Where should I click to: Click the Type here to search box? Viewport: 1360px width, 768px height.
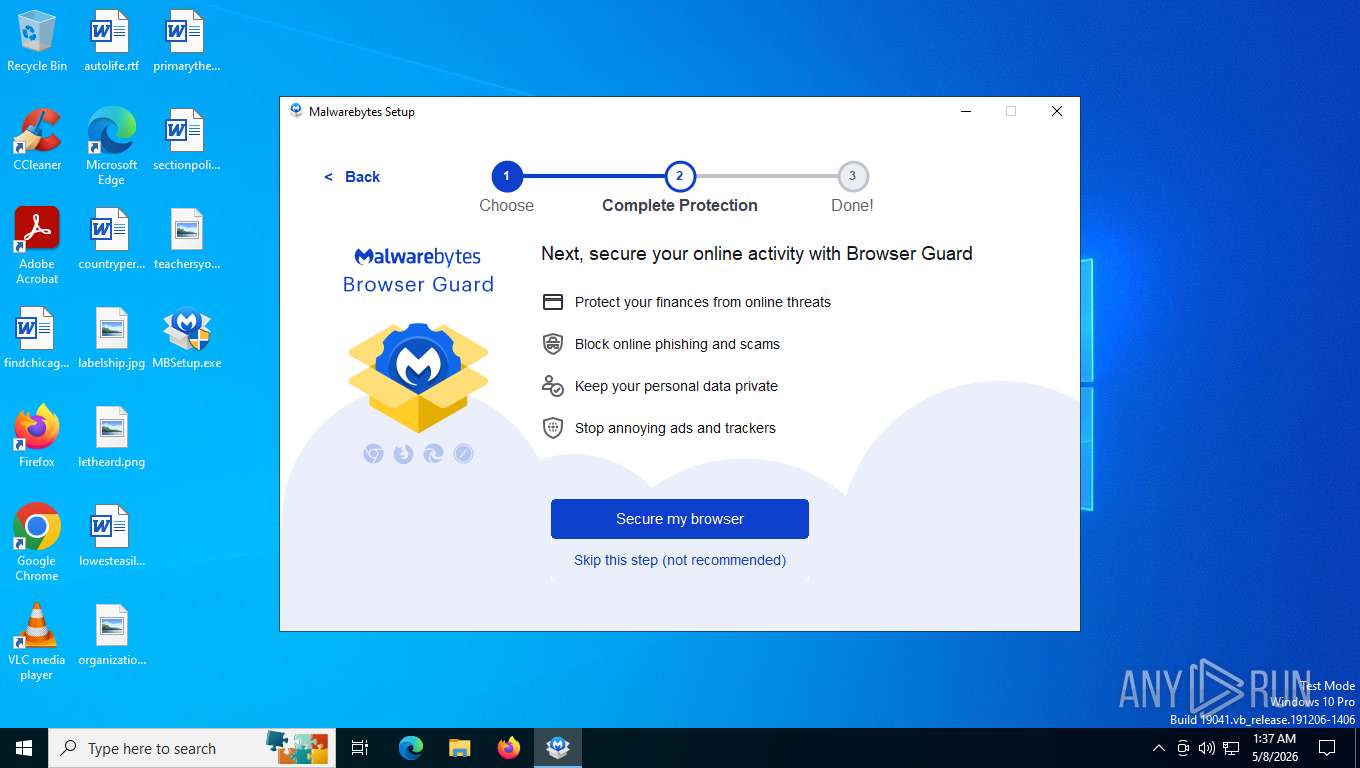click(190, 748)
